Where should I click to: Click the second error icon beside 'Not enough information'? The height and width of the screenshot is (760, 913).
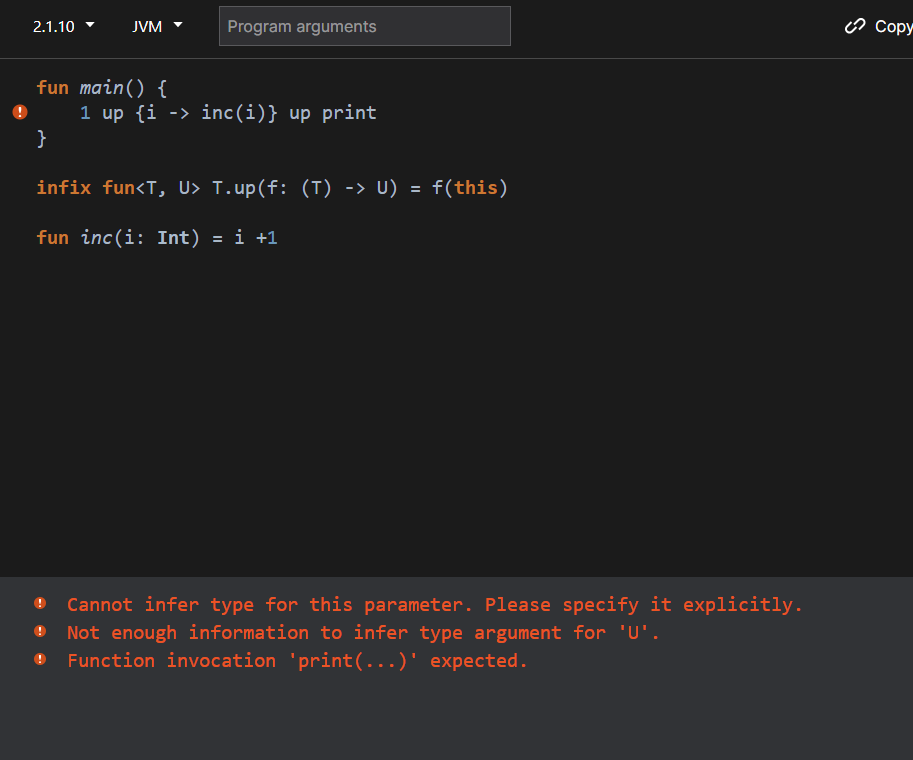[x=40, y=631]
